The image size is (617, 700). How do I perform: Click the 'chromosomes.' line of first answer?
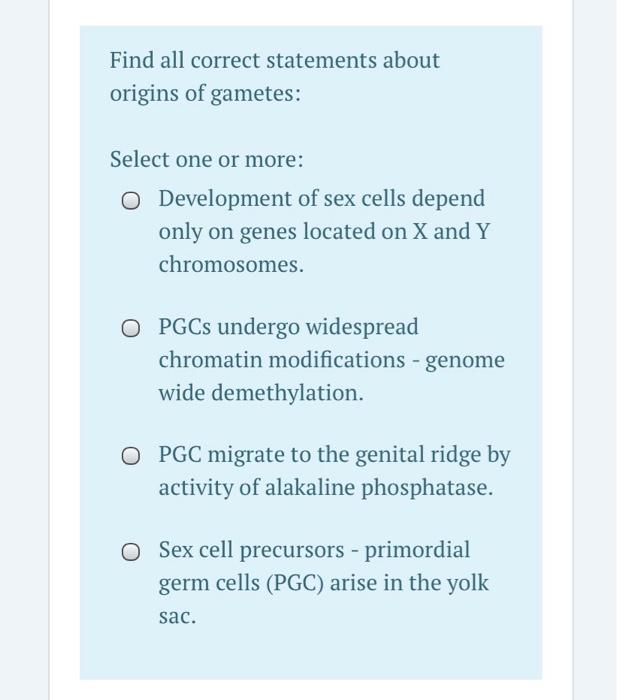(x=231, y=264)
